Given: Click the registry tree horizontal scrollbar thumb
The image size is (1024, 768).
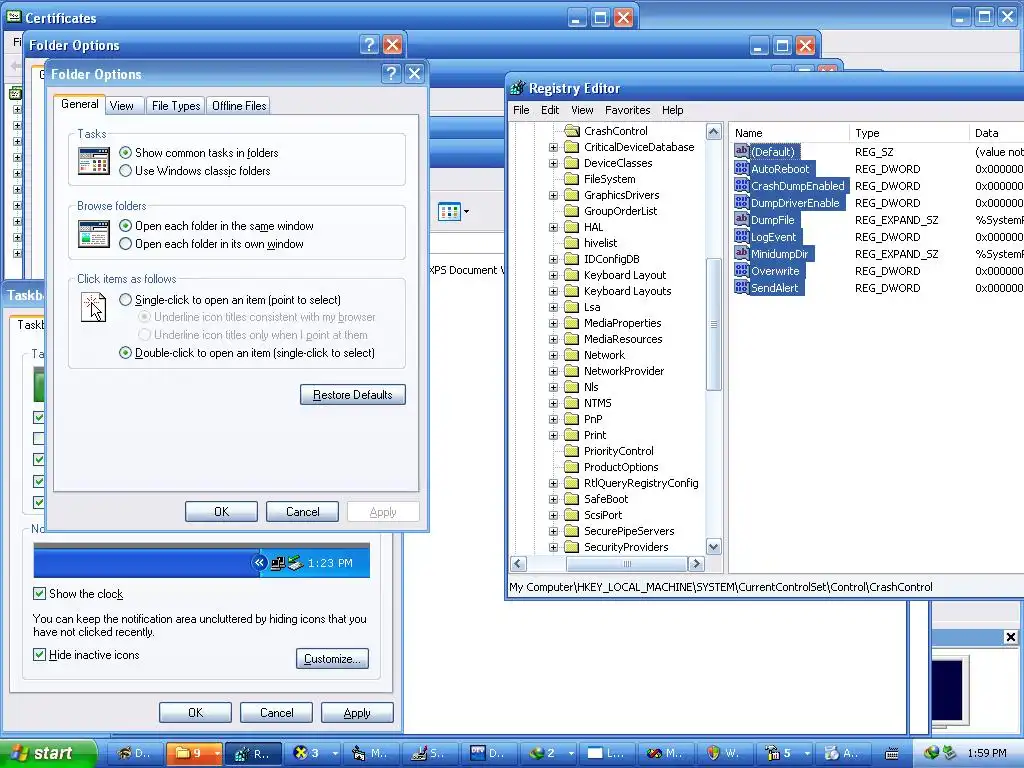Looking at the screenshot, I should point(627,564).
